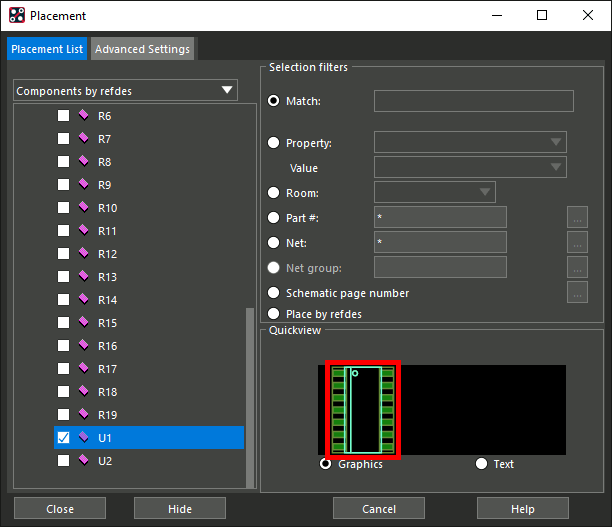This screenshot has width=612, height=527.
Task: Click into the Part # text field
Action: tap(440, 217)
